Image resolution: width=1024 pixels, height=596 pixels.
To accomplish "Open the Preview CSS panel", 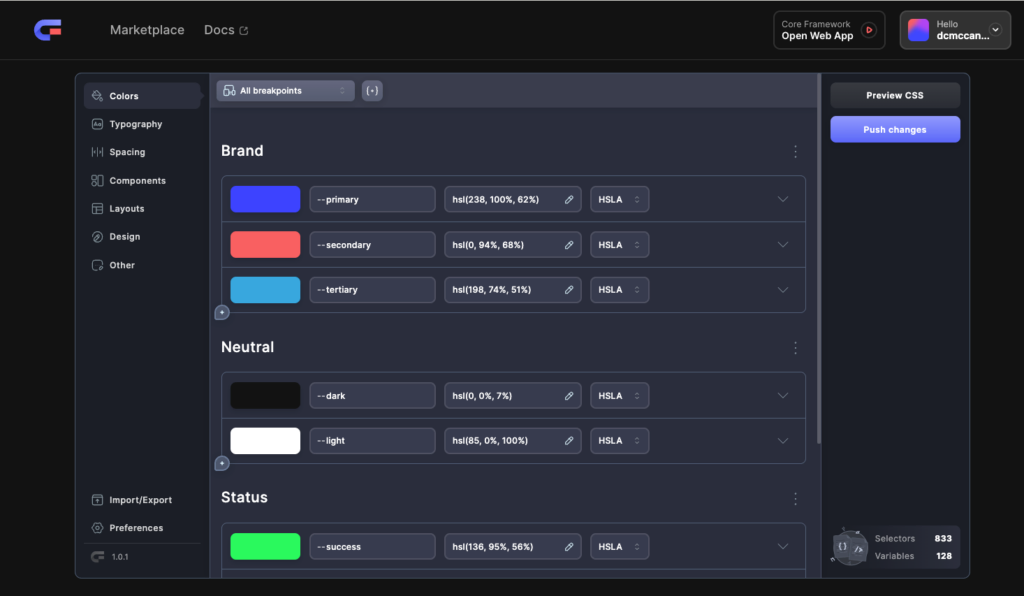I will (x=894, y=94).
